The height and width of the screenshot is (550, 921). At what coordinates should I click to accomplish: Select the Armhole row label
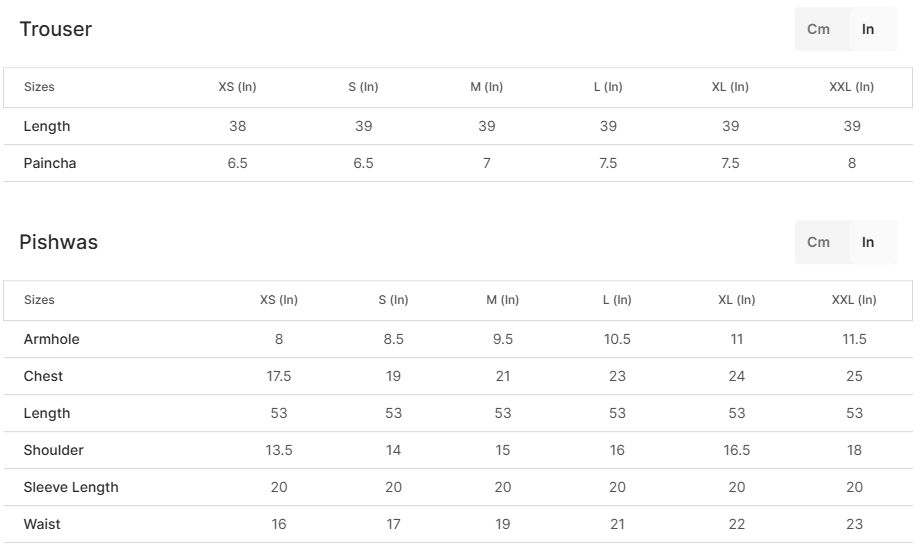coord(52,339)
